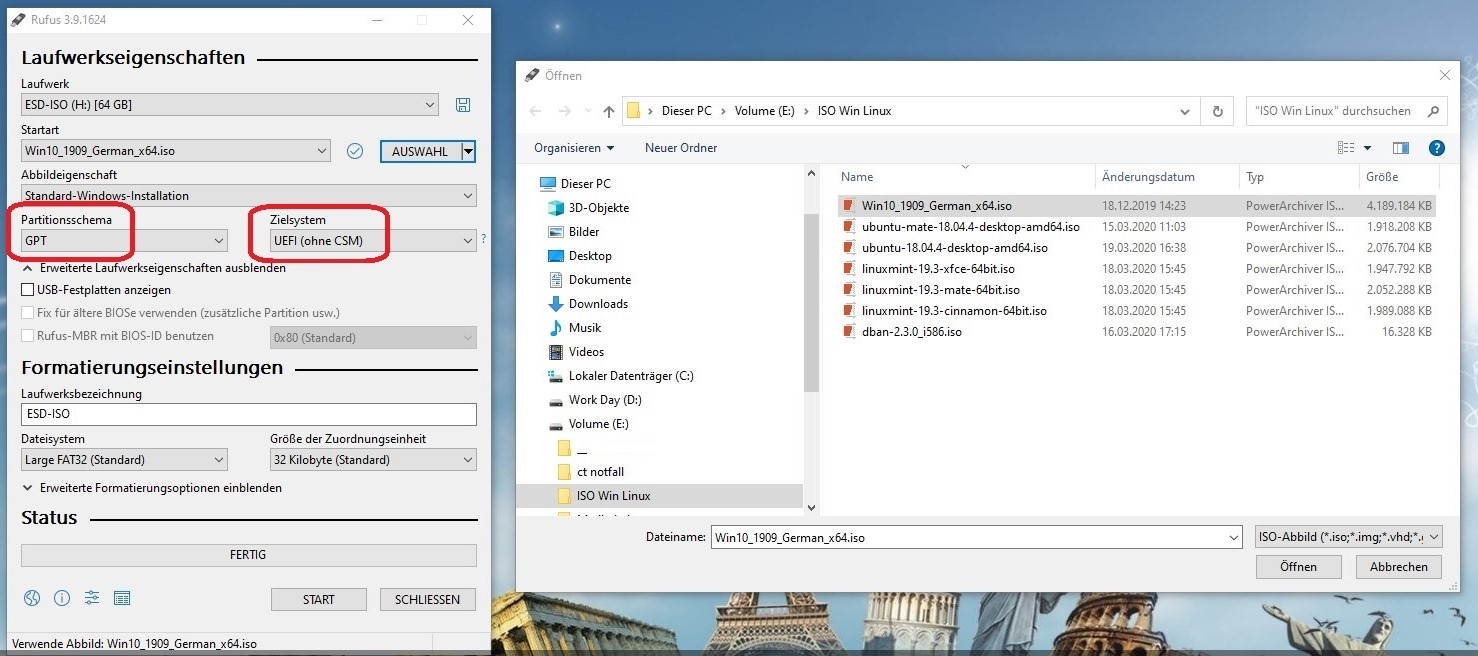The height and width of the screenshot is (656, 1478).
Task: Select Musik in the navigation tree
Action: click(575, 328)
